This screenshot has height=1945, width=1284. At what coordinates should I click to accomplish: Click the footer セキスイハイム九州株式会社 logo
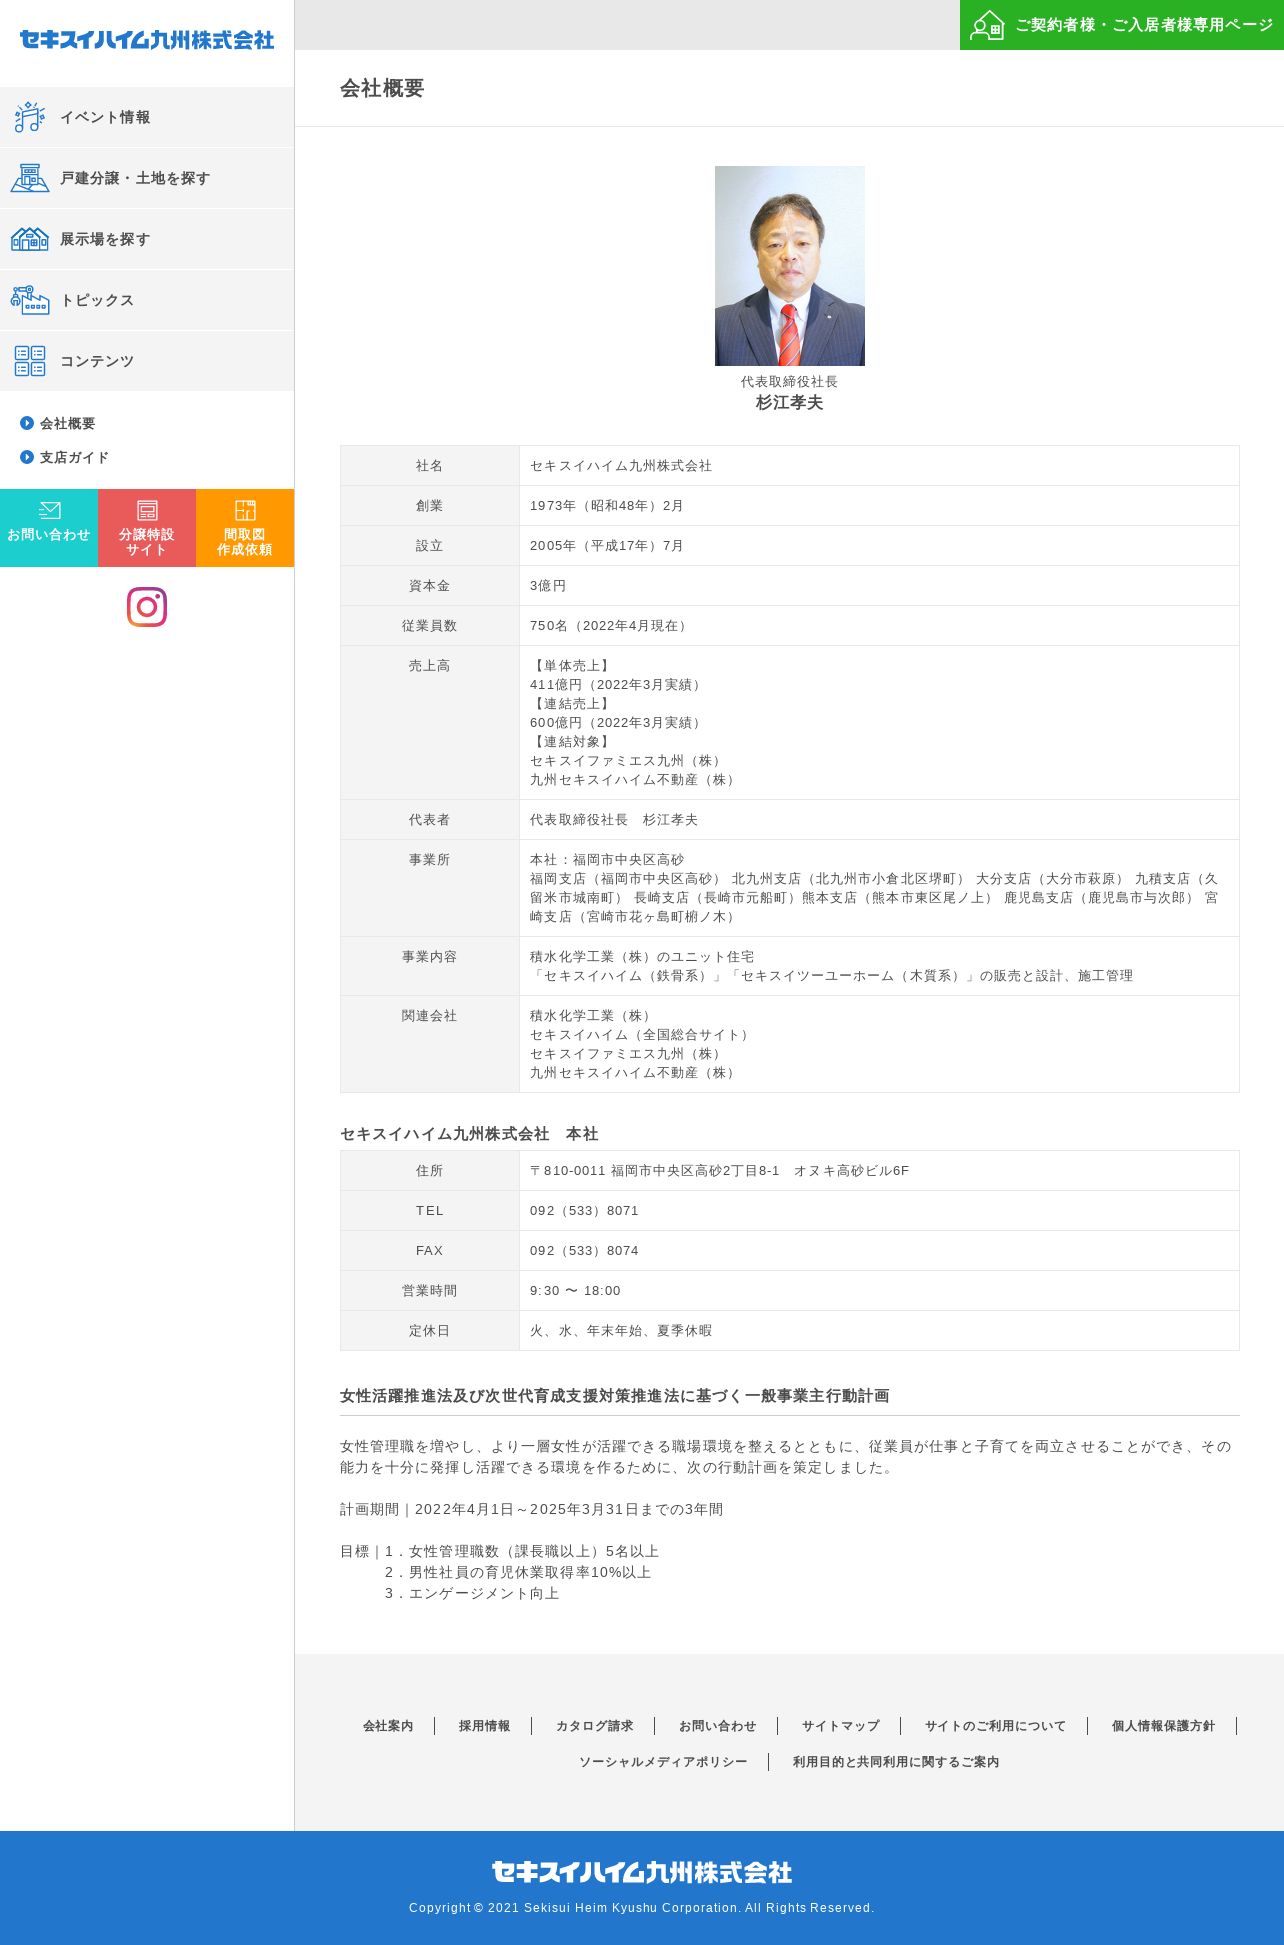(x=642, y=1872)
